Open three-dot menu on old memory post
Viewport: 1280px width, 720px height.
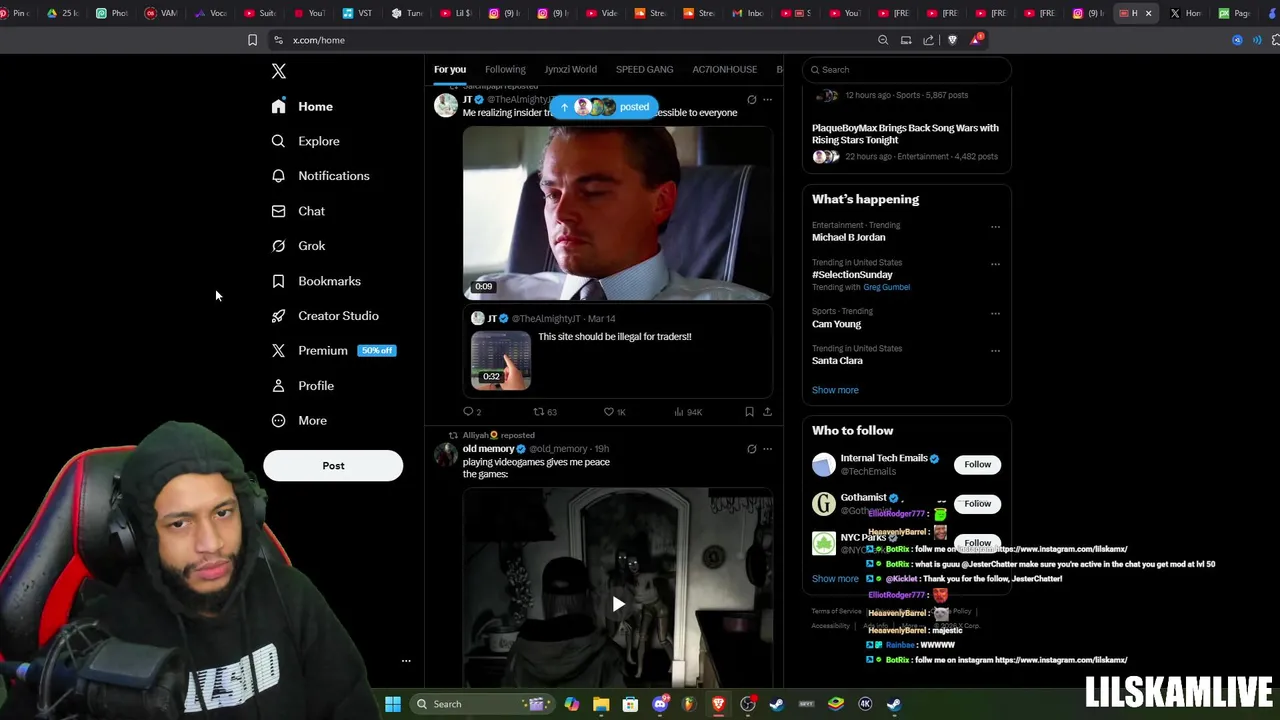[767, 449]
